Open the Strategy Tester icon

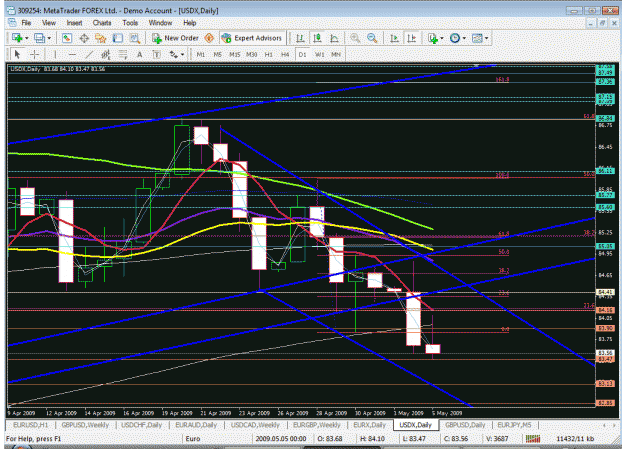point(135,38)
